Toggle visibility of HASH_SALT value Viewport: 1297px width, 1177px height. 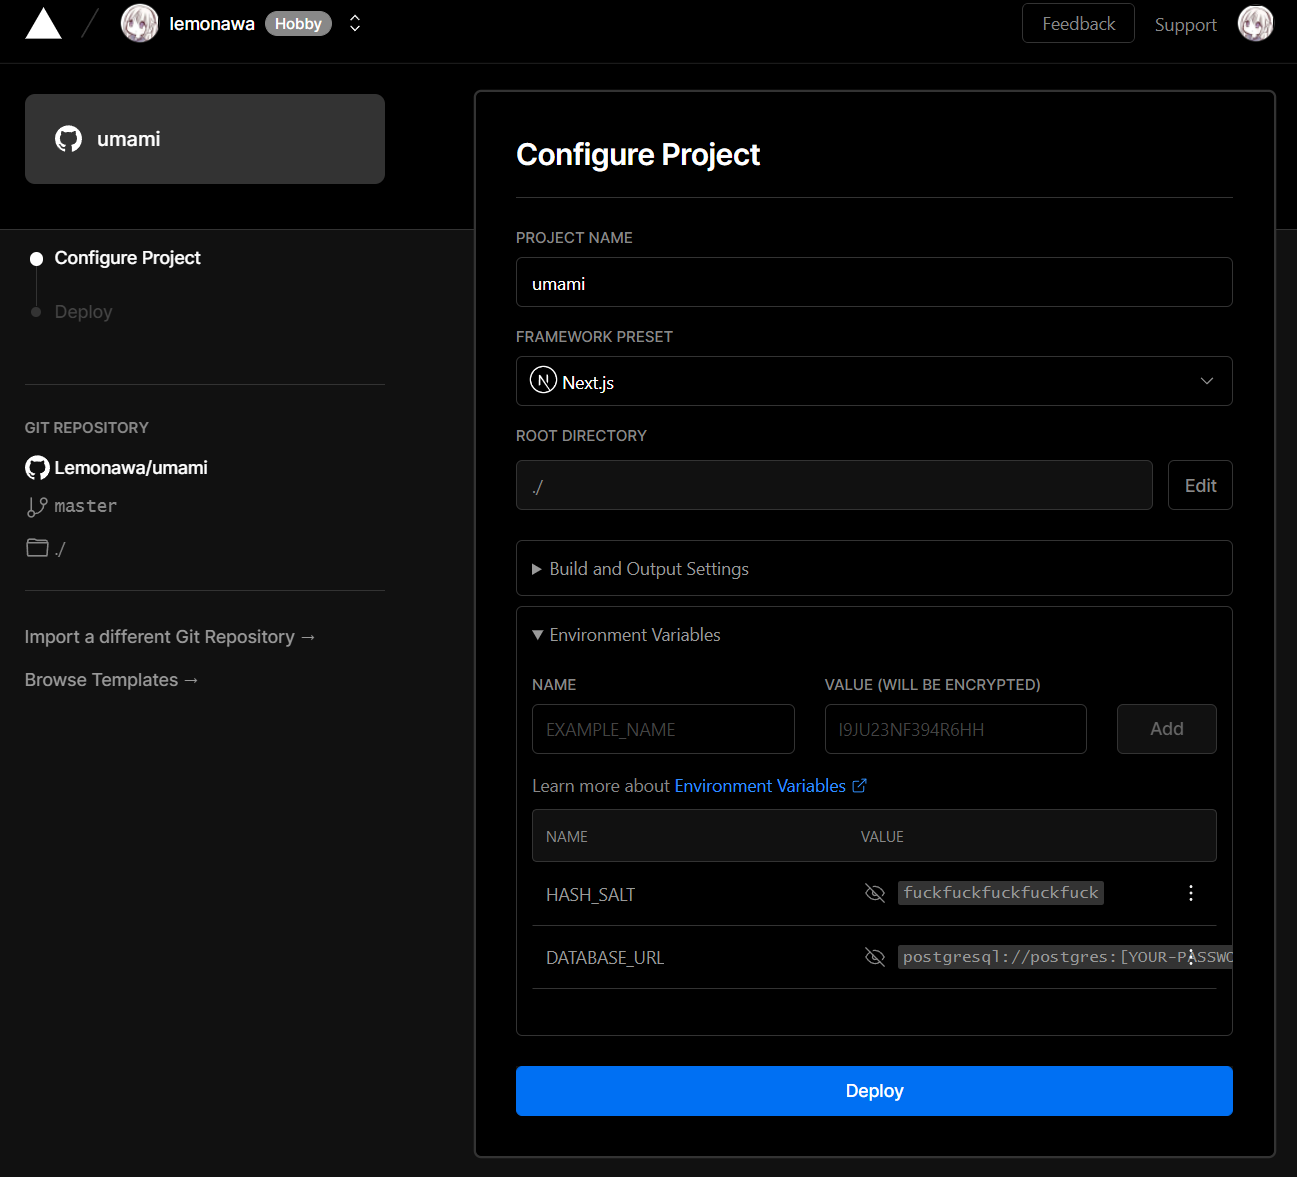coord(875,893)
